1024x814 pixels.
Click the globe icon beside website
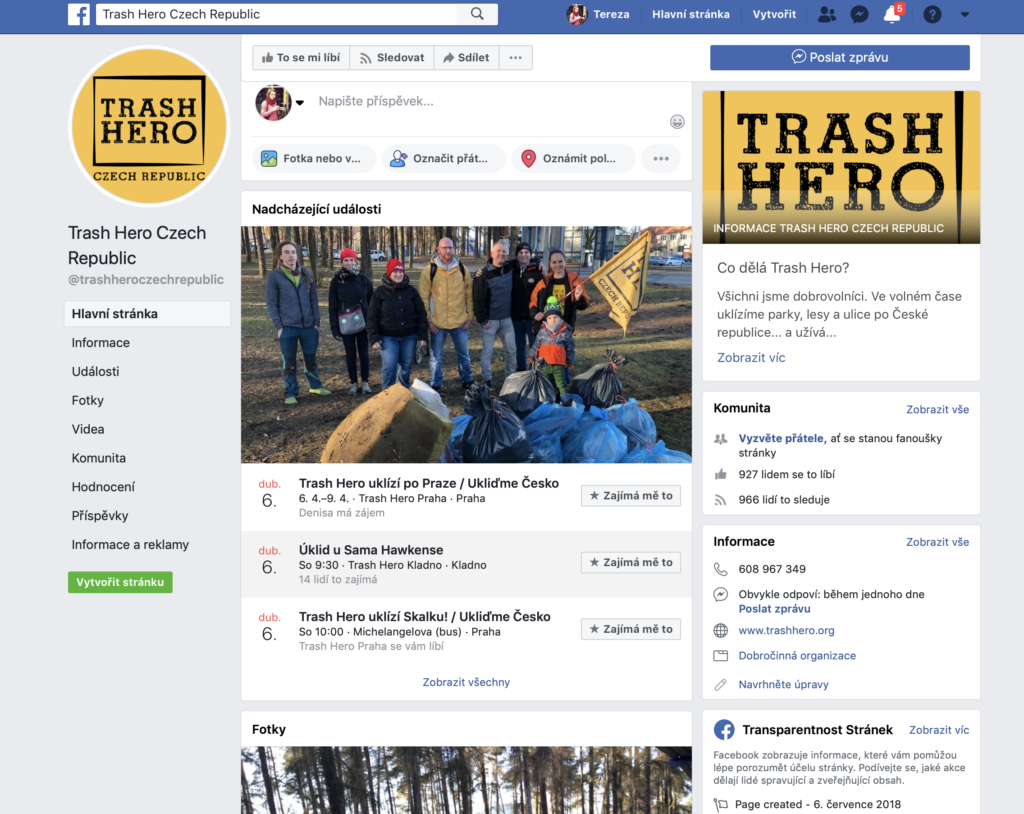tap(720, 630)
